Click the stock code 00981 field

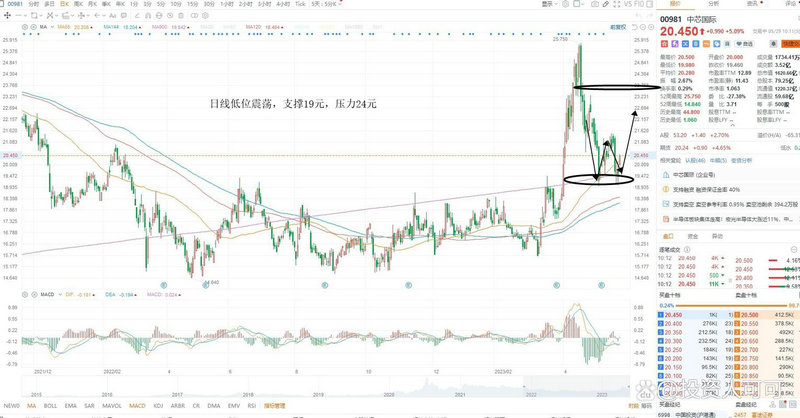(15, 4)
